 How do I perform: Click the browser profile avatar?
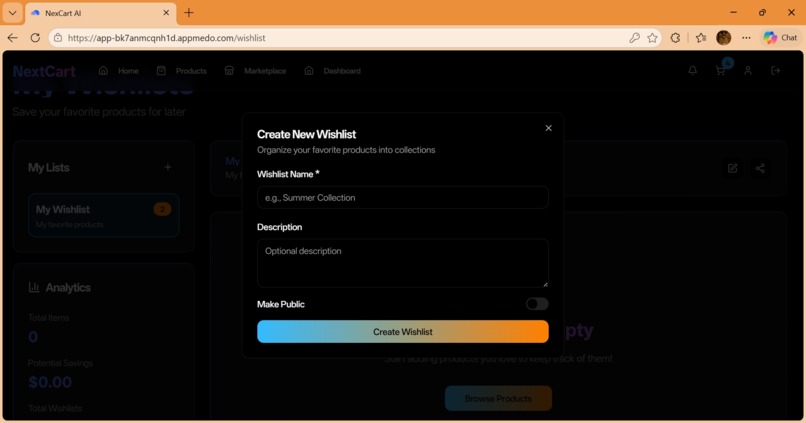pos(723,38)
